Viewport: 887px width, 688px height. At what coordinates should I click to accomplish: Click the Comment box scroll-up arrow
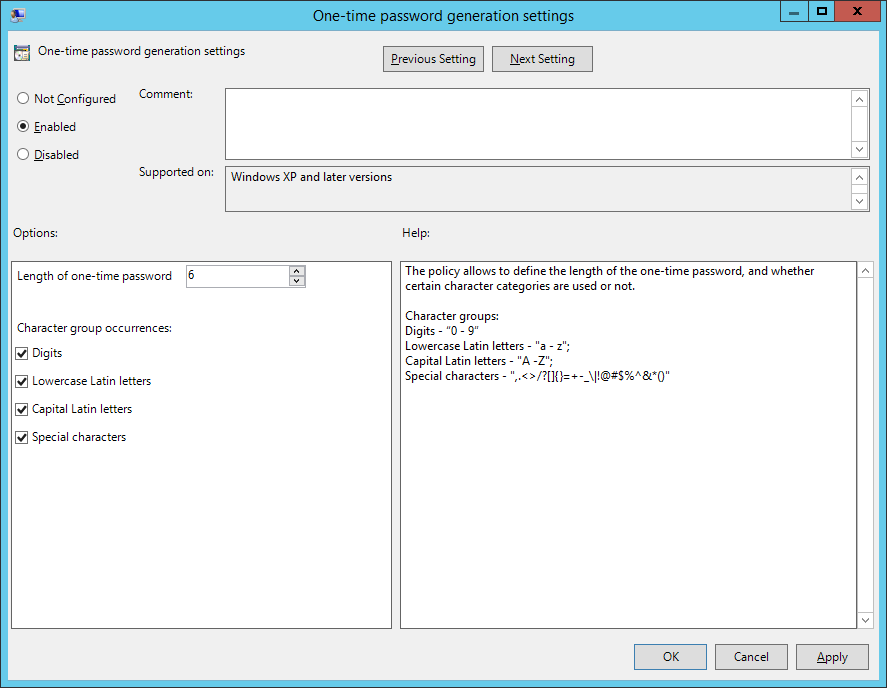[859, 98]
